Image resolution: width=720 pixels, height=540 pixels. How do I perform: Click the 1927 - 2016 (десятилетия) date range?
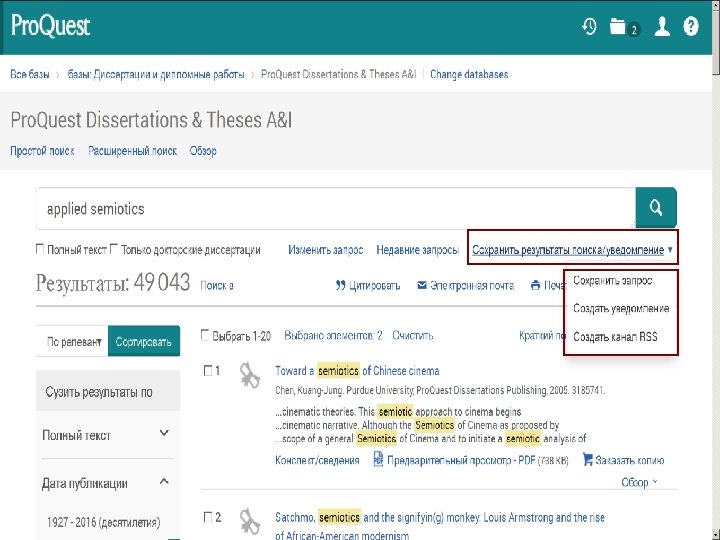click(103, 522)
